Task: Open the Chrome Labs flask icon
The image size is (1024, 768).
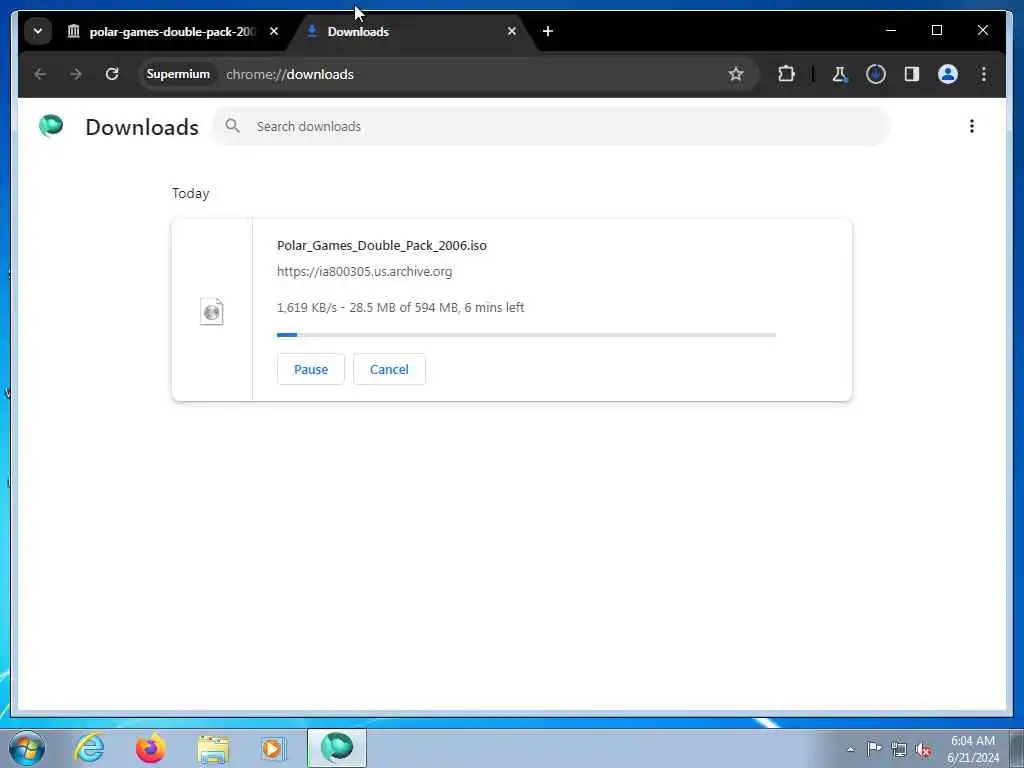Action: pyautogui.click(x=840, y=74)
